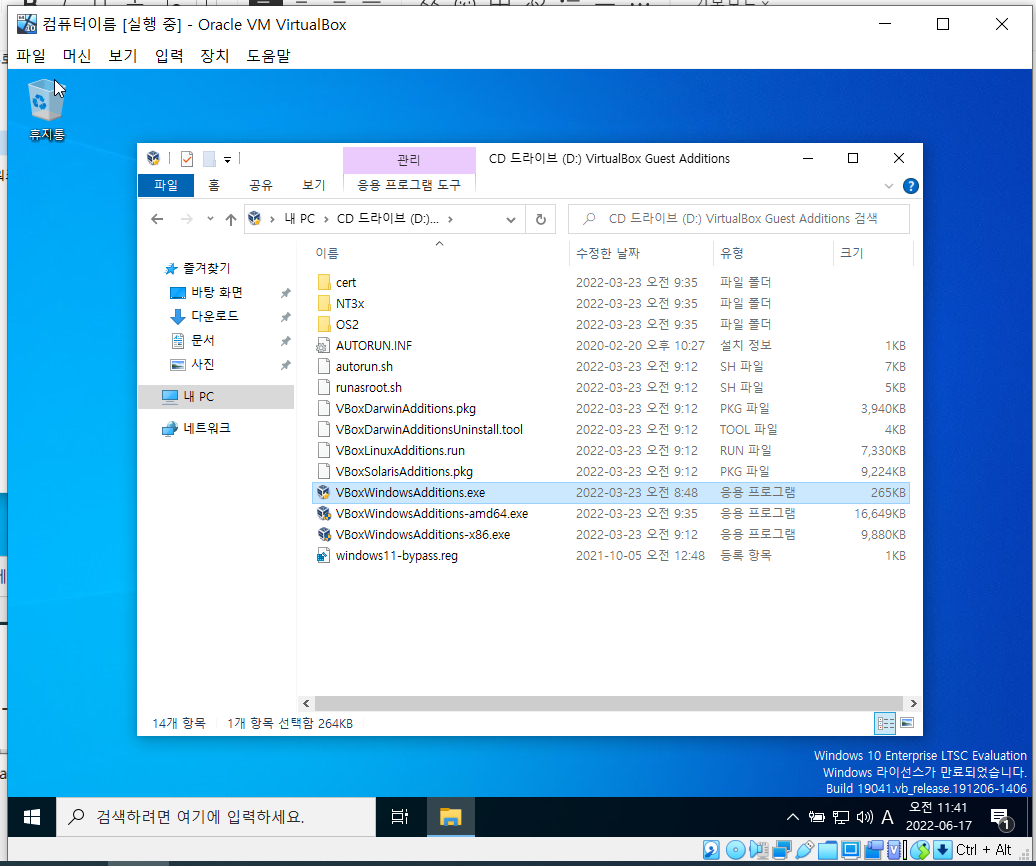Open the notification center icon
The image size is (1036, 866).
click(x=1002, y=818)
